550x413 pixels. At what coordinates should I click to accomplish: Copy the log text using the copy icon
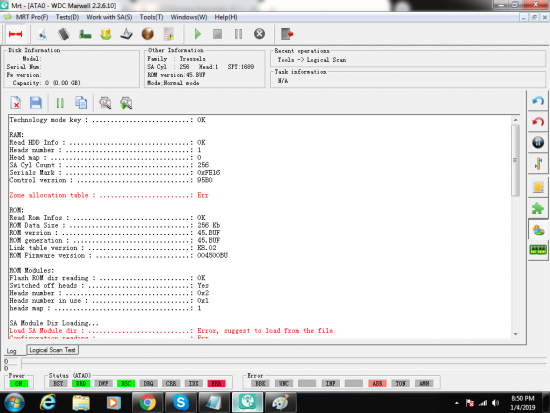click(x=81, y=103)
